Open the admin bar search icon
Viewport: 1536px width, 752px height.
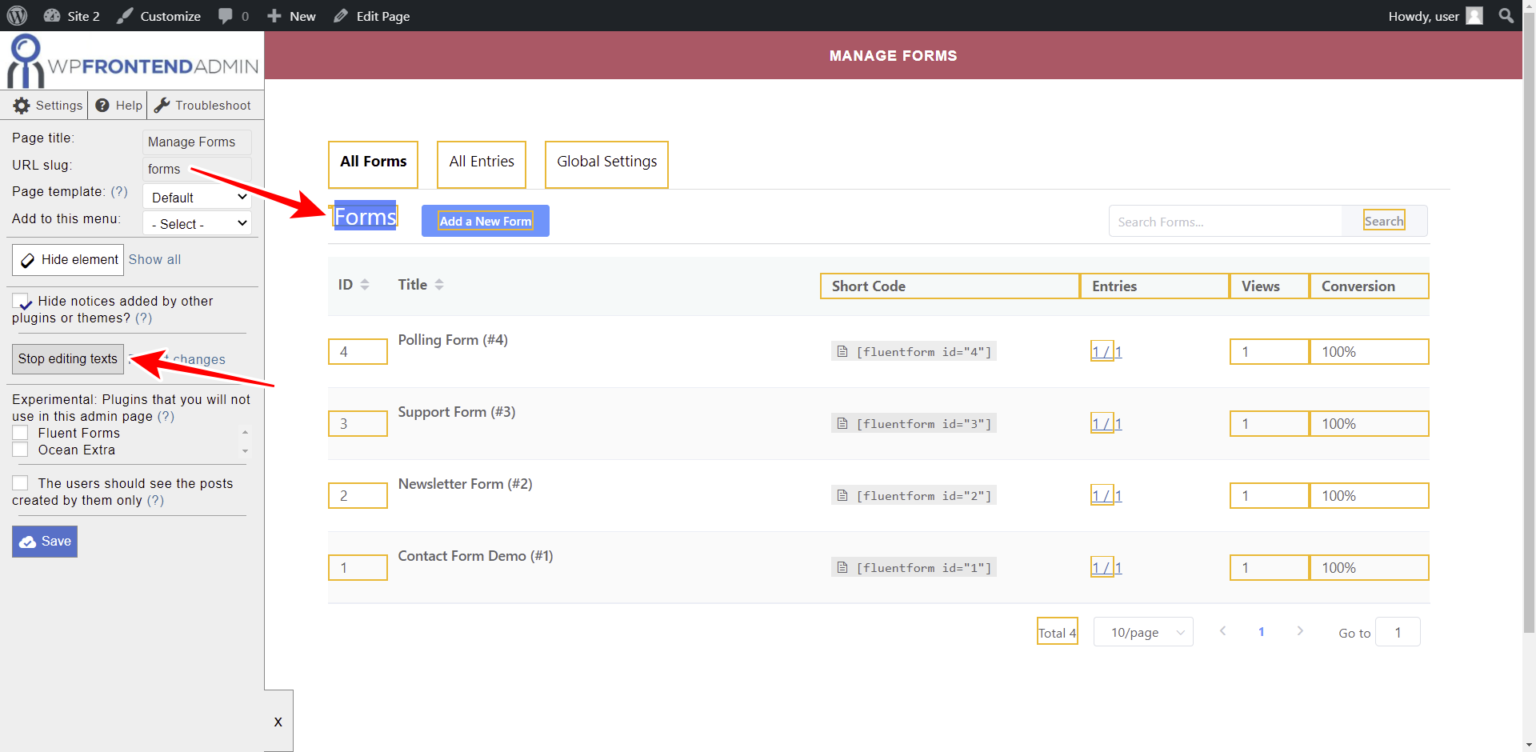pos(1506,15)
